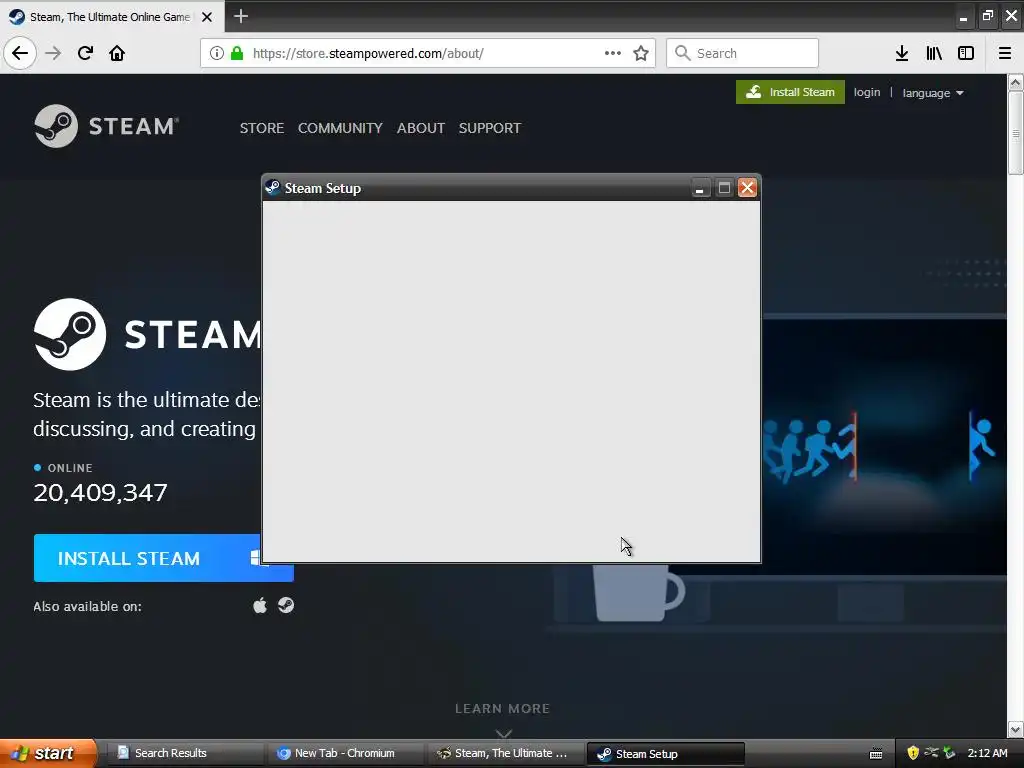Screen dimensions: 1024x768
Task: Click the page scrollbar up arrow
Action: pos(1015,83)
